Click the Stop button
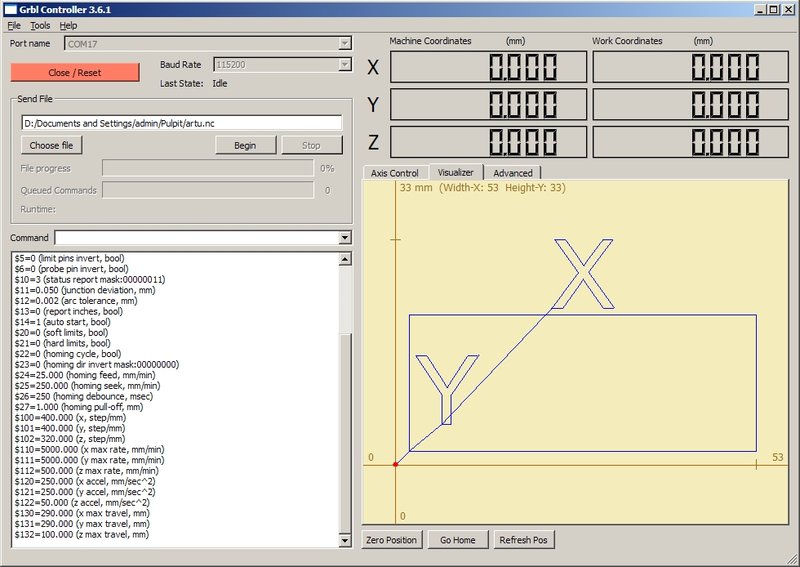 point(311,145)
